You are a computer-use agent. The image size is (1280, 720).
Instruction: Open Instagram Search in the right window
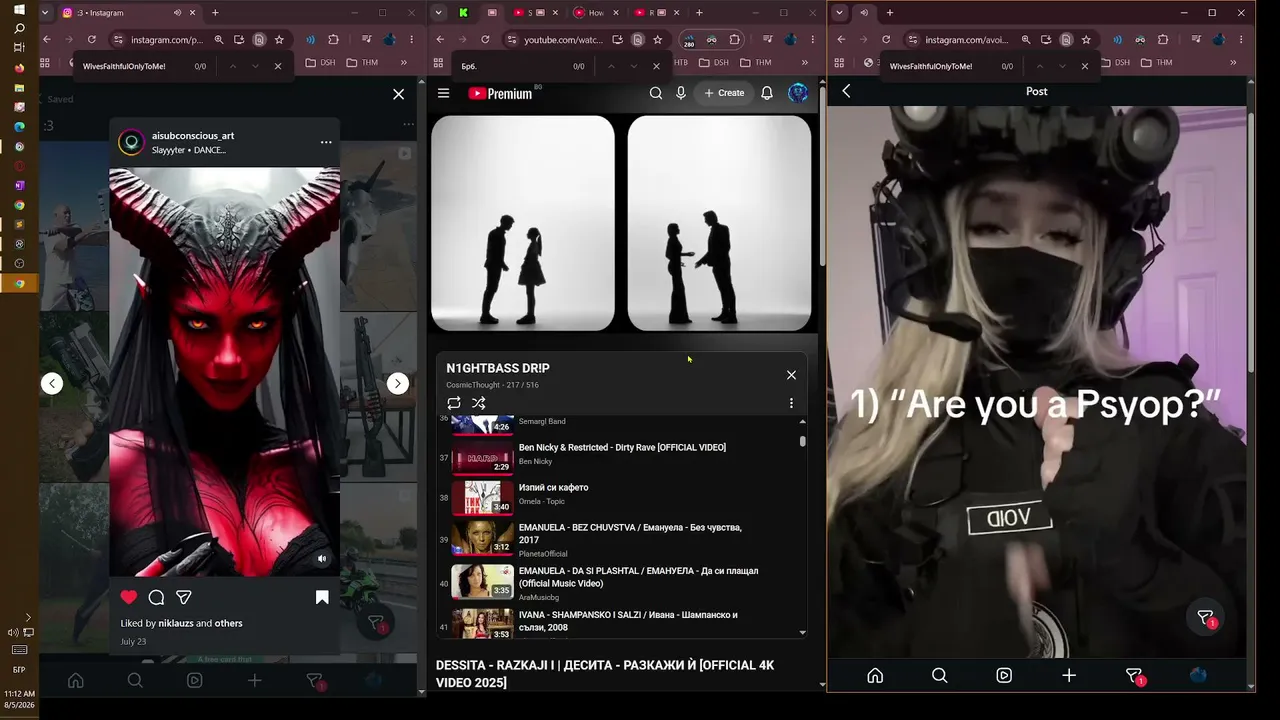pyautogui.click(x=939, y=675)
